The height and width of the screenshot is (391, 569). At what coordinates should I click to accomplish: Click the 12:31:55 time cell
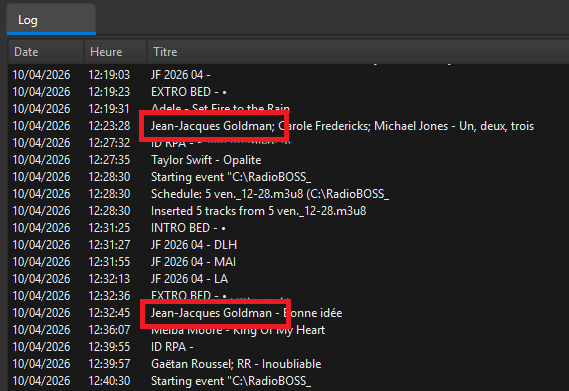tap(109, 262)
